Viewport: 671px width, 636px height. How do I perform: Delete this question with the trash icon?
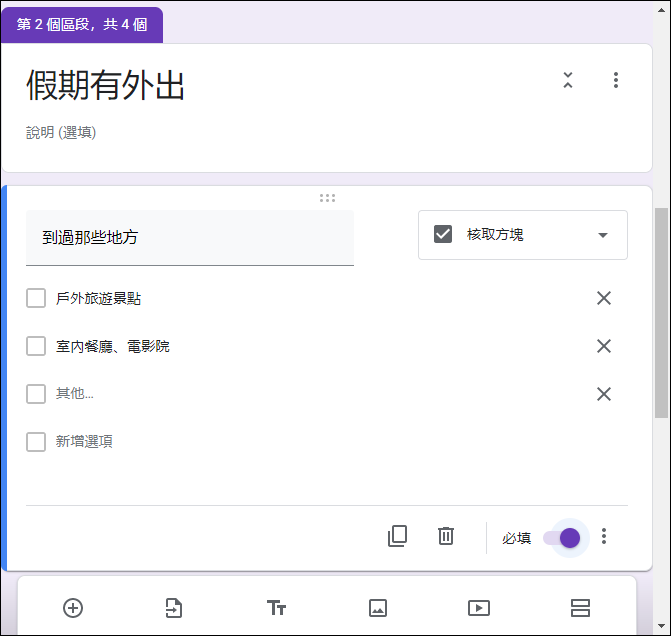coord(445,536)
